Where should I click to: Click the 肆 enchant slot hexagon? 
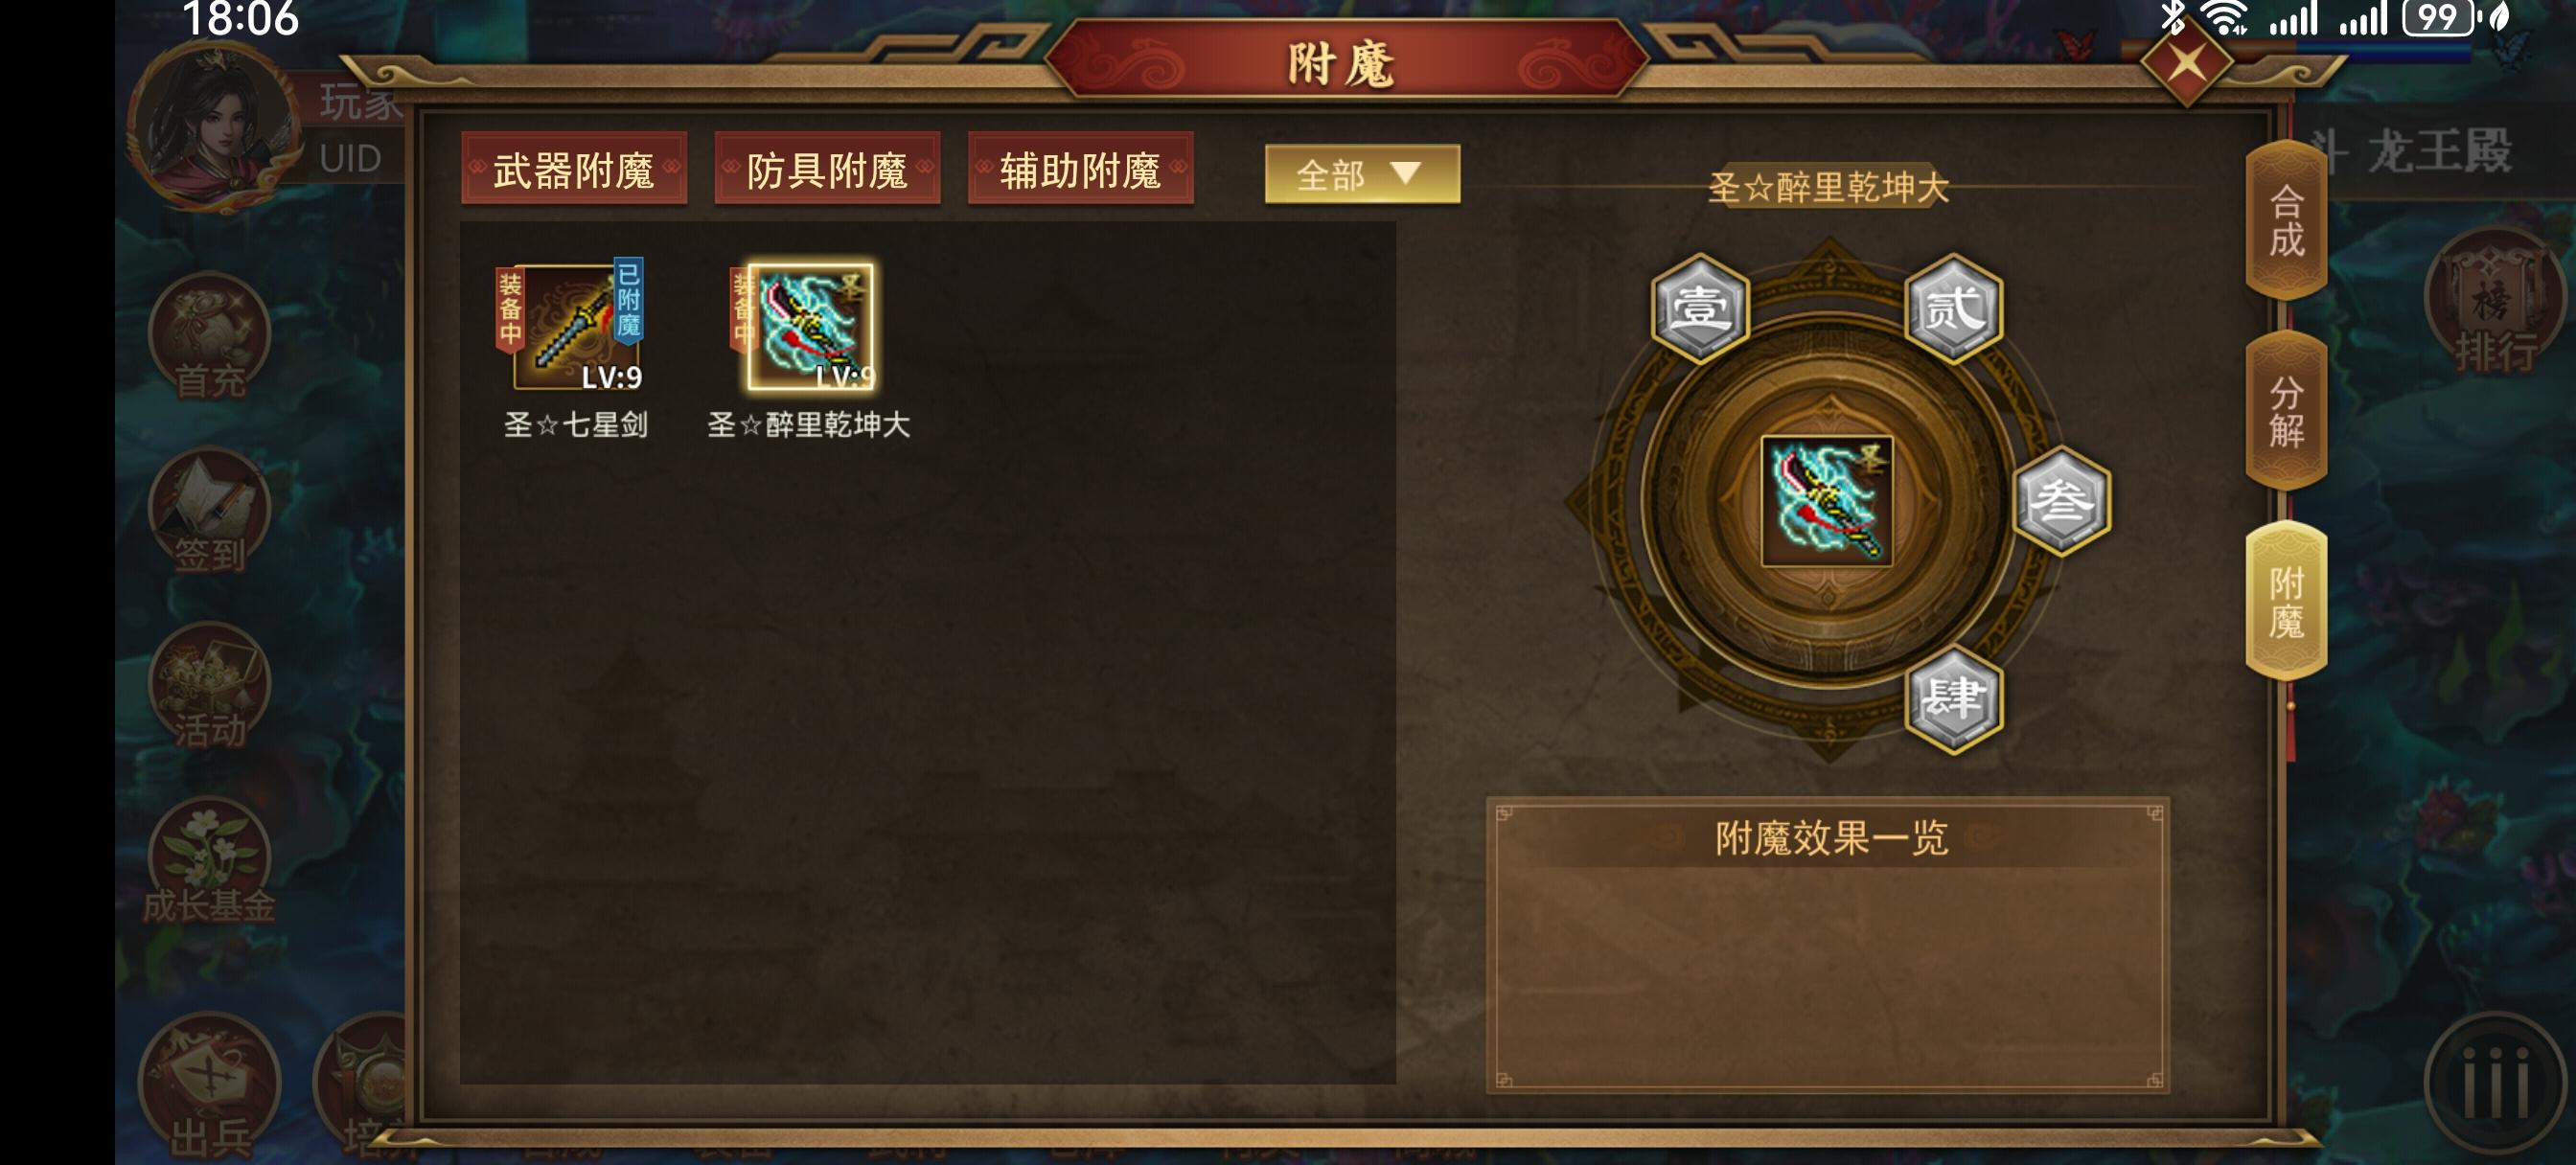coord(1953,697)
